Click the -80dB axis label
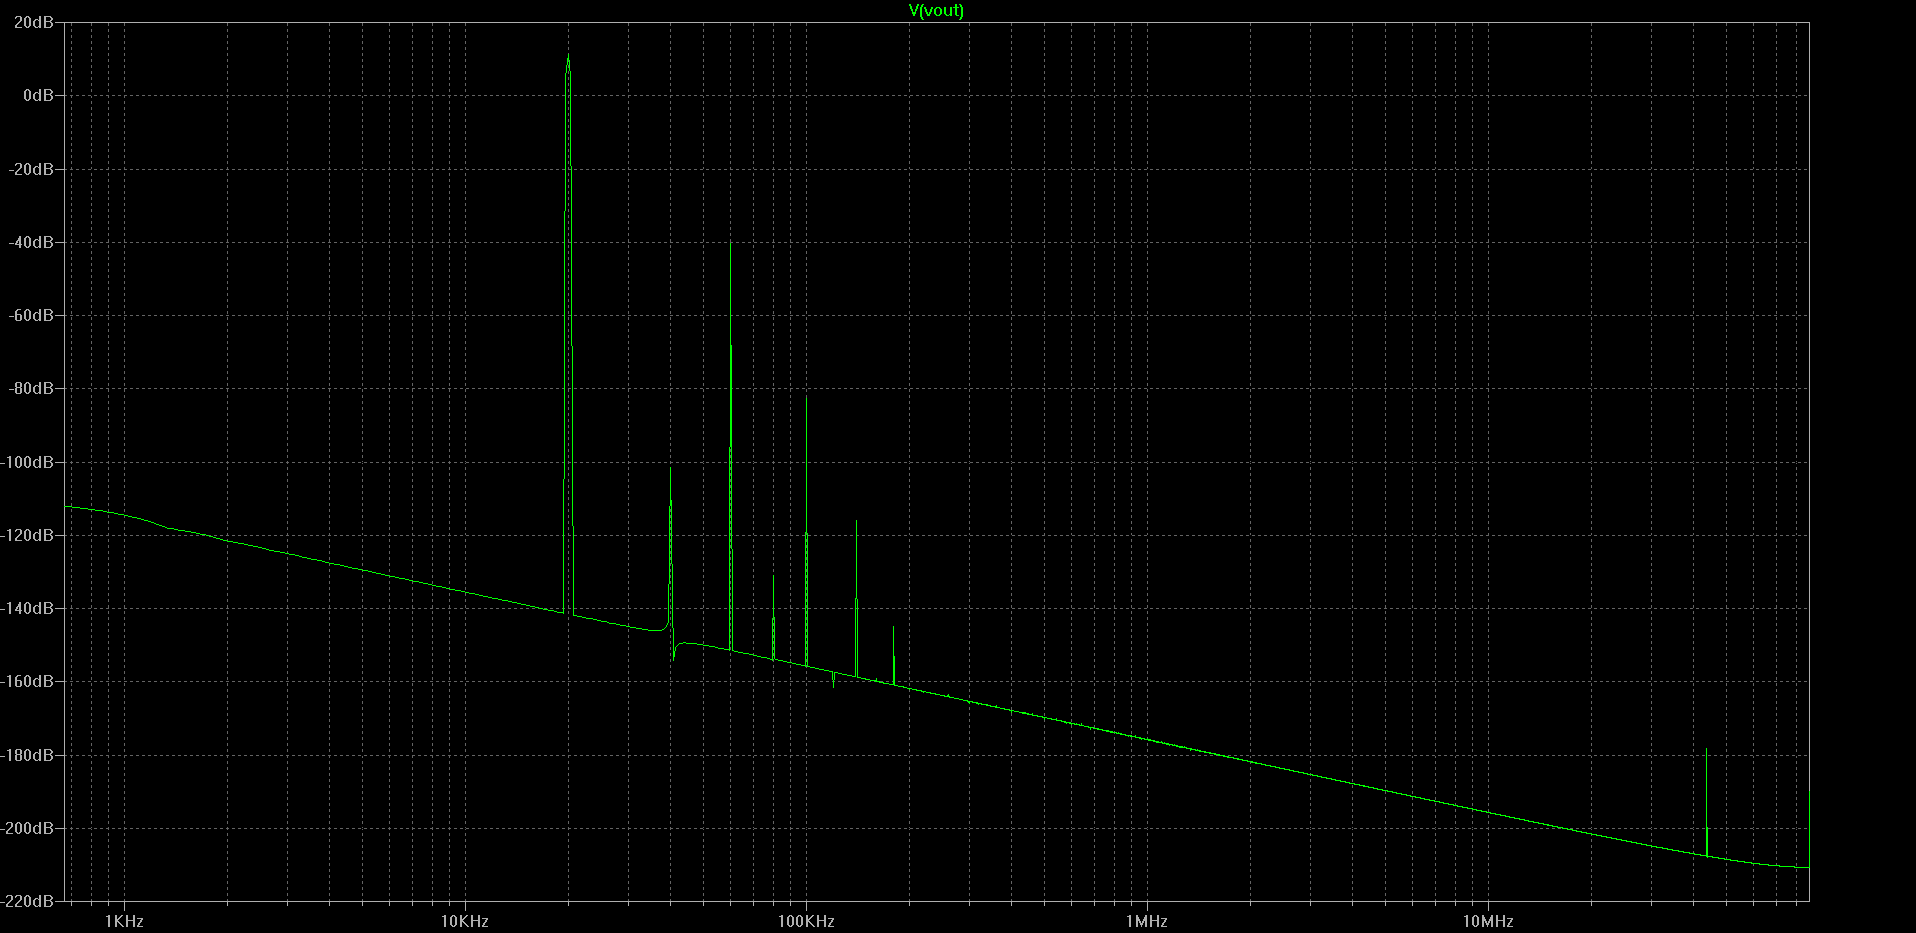This screenshot has height=933, width=1916. pos(31,388)
